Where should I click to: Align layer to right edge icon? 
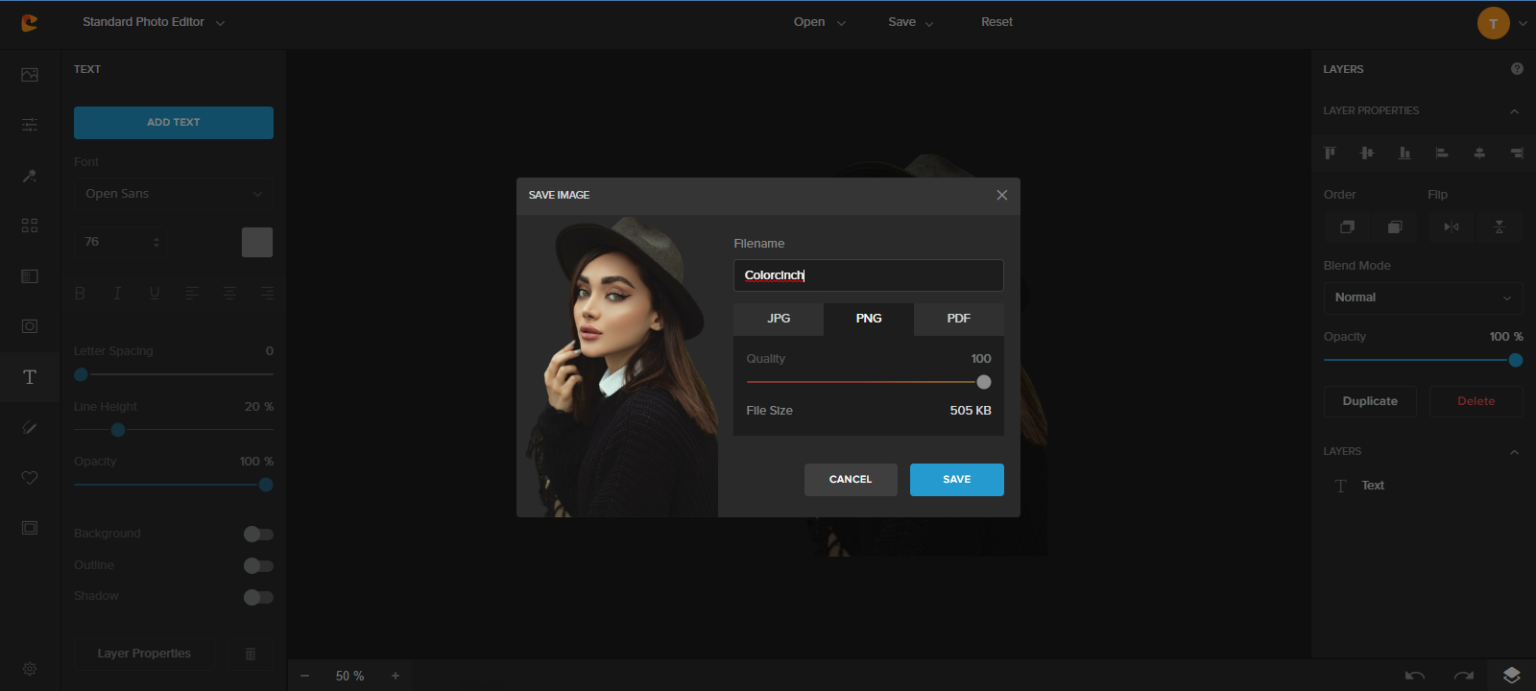[x=1517, y=153]
